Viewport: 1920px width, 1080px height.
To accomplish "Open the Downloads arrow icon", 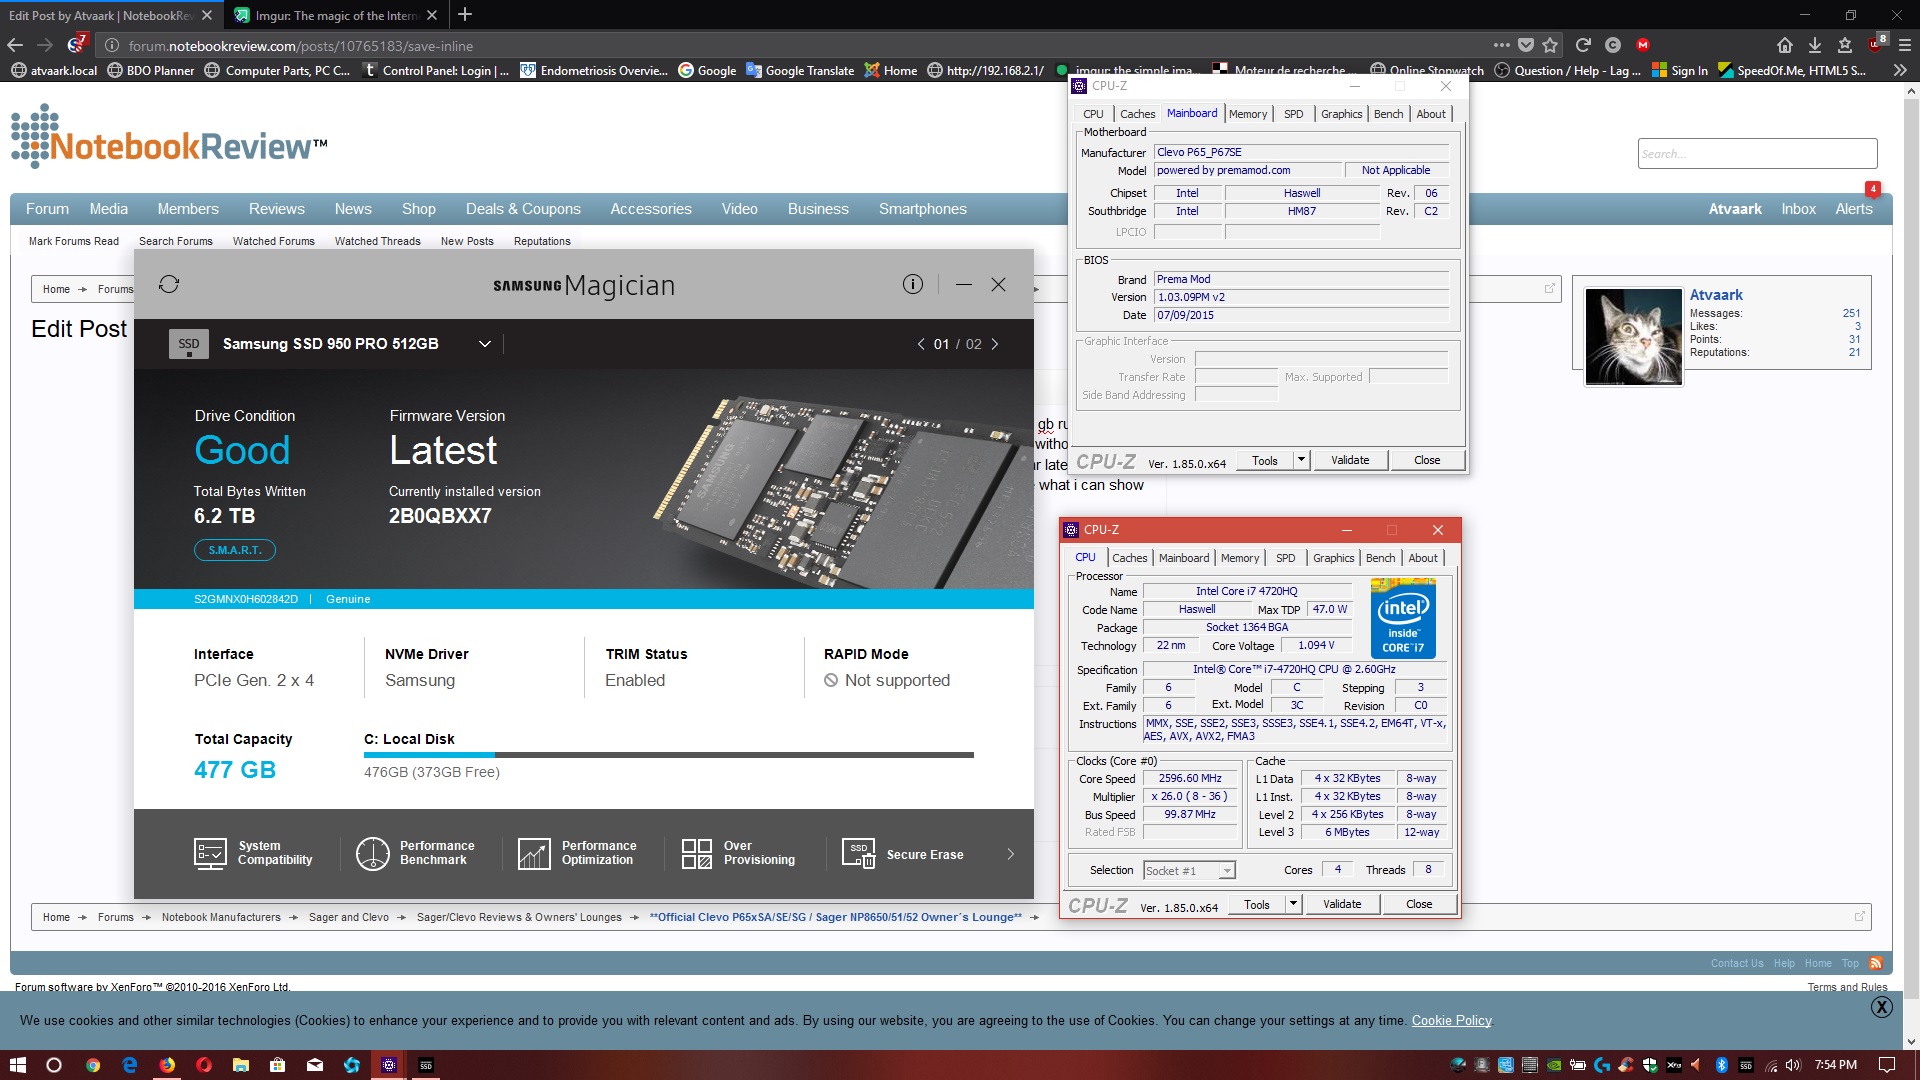I will [1815, 45].
